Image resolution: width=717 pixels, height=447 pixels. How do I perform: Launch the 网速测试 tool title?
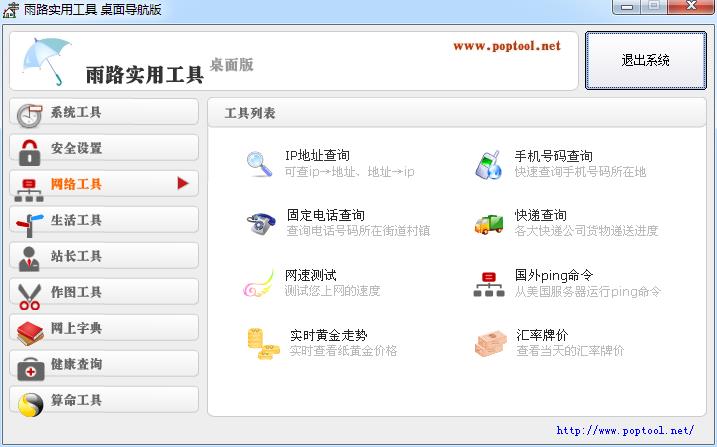310,275
